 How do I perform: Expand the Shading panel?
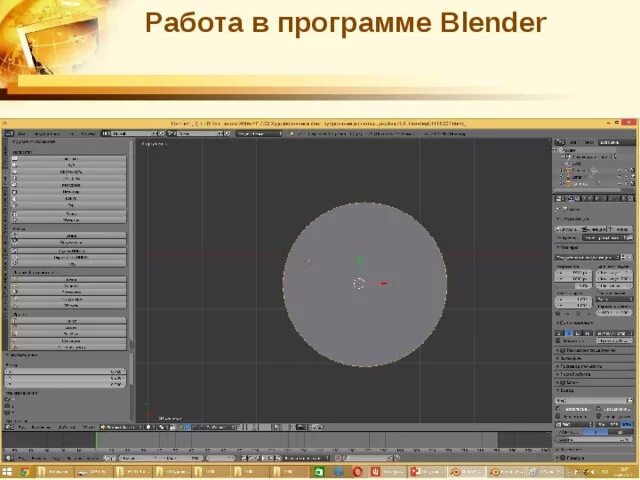(594, 358)
